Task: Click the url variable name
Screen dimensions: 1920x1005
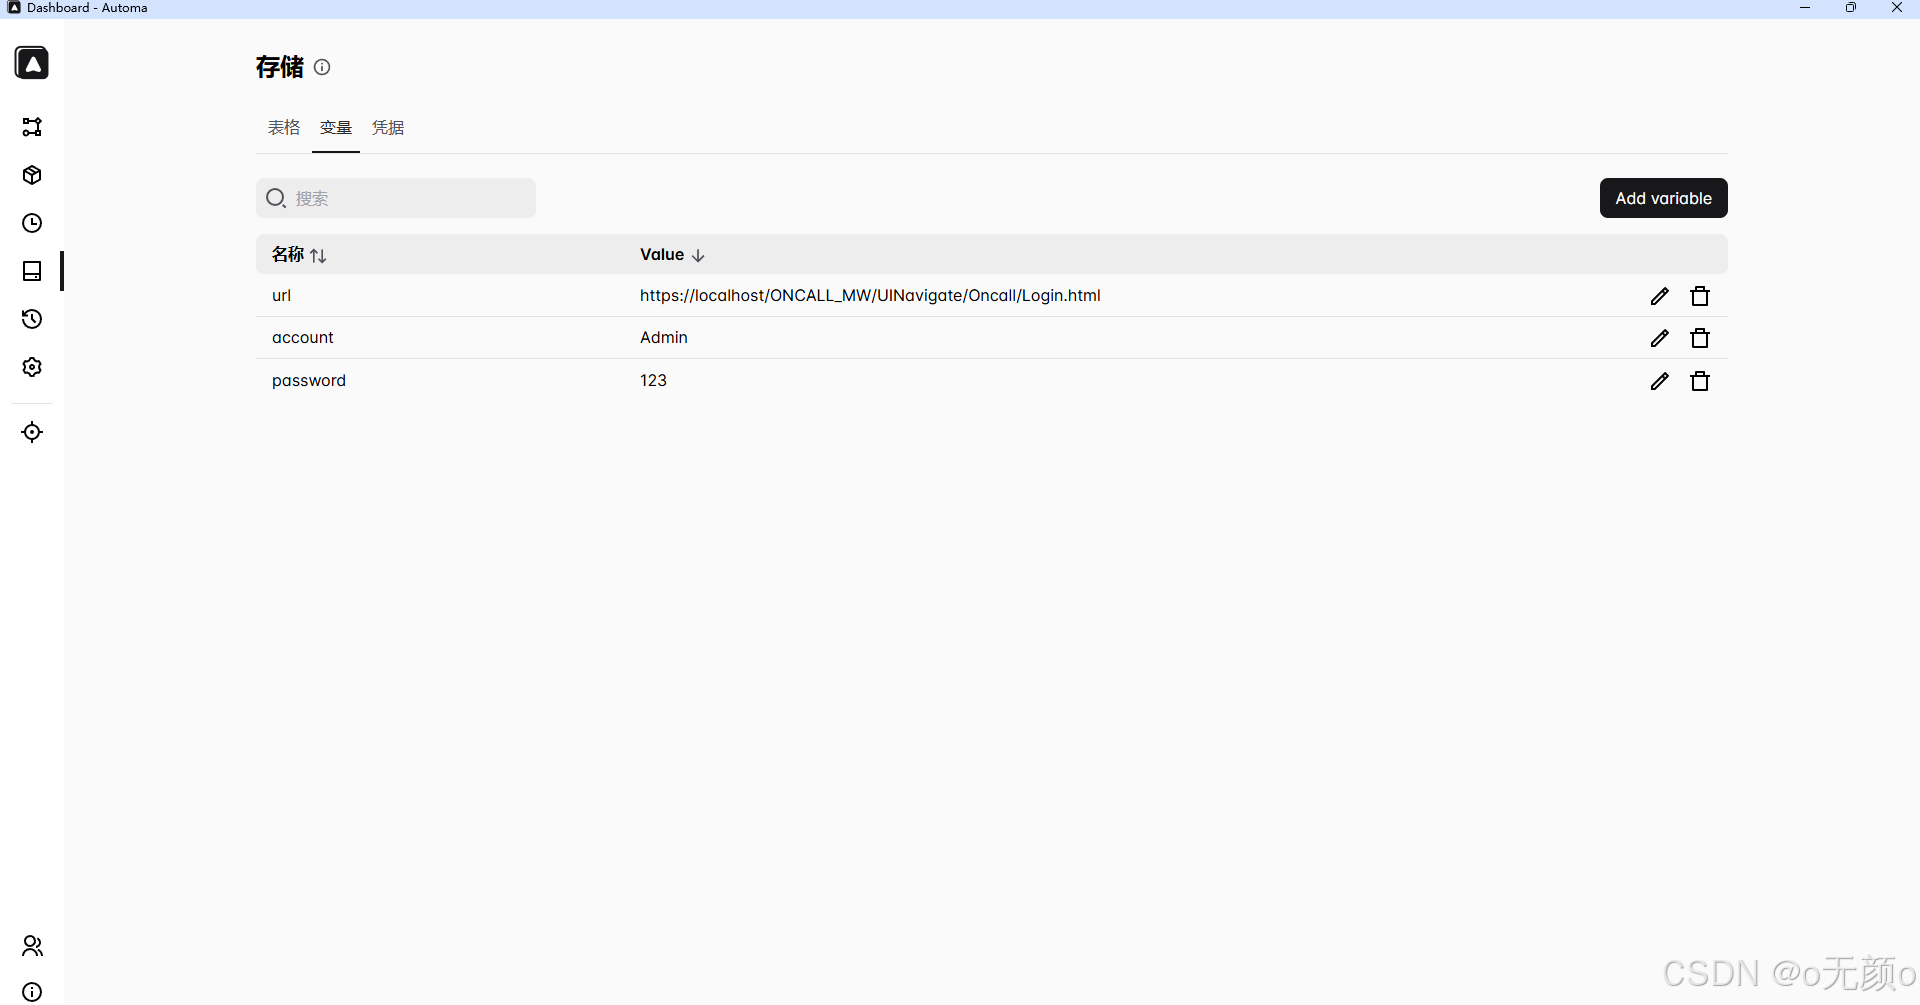Action: [281, 296]
